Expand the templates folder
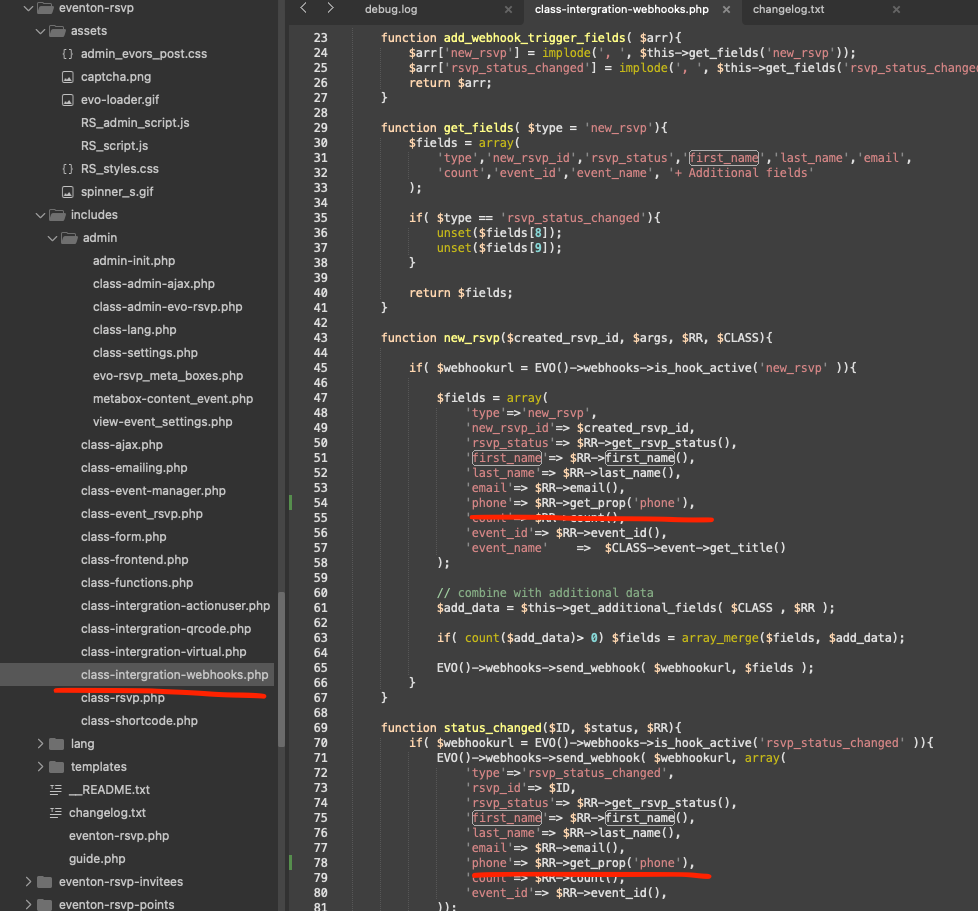This screenshot has width=978, height=911. click(41, 767)
